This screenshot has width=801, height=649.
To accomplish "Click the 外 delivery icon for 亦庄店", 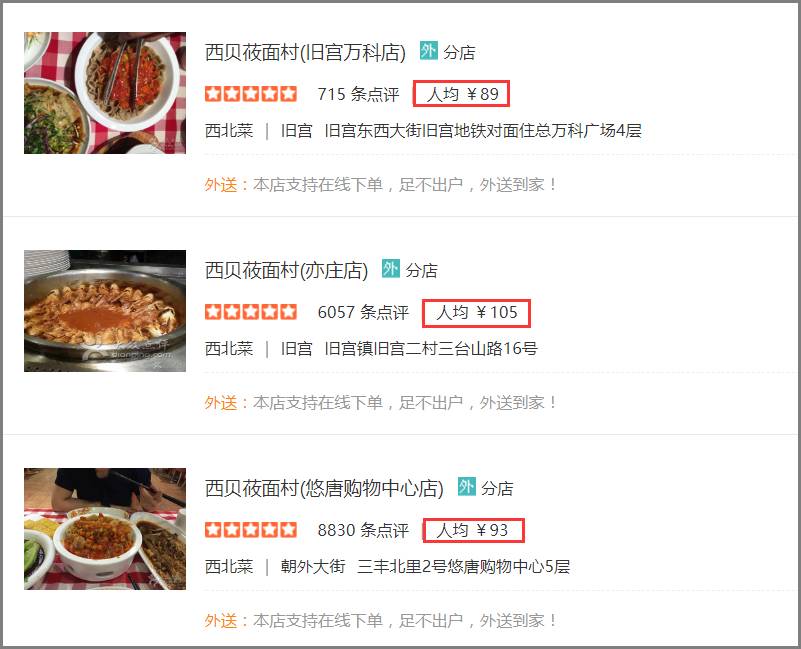I will (x=391, y=268).
